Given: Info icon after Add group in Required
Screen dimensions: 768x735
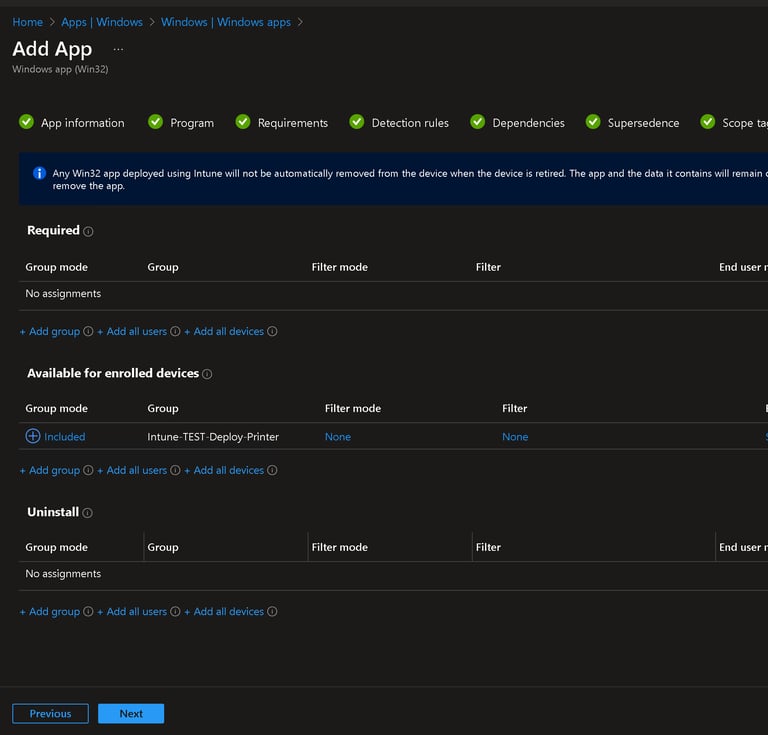Looking at the screenshot, I should click(x=88, y=332).
